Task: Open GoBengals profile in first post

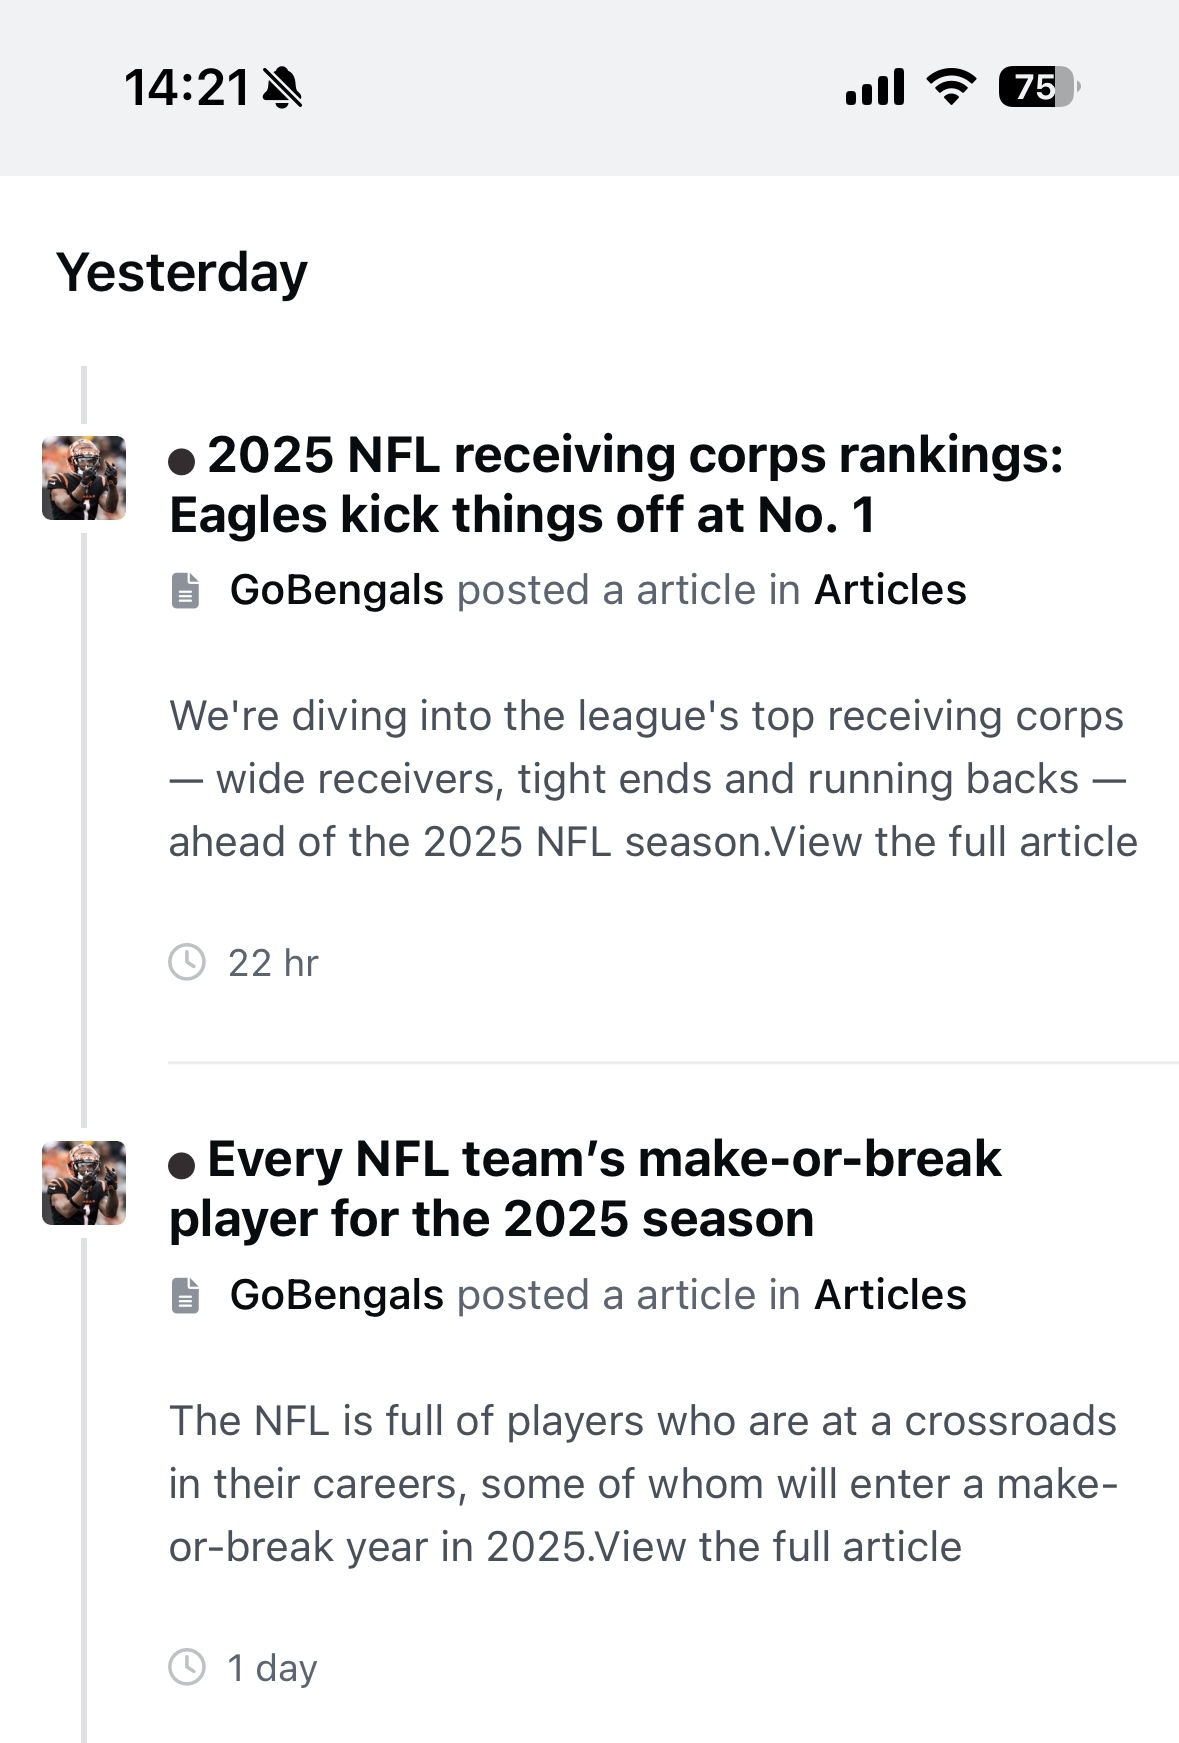Action: 337,590
